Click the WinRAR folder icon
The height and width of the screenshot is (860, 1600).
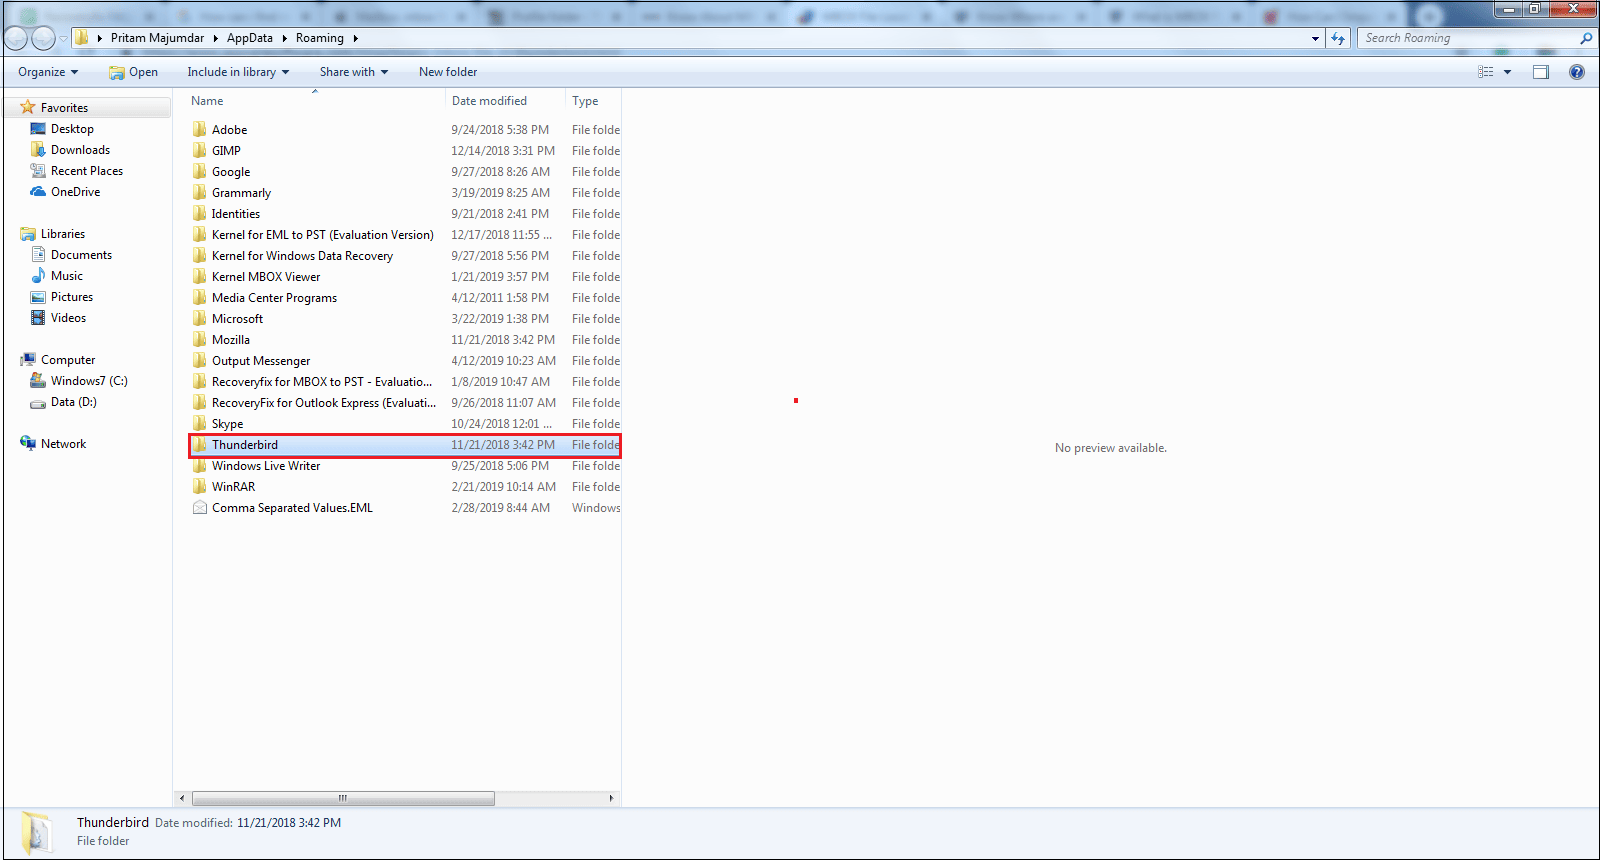click(200, 486)
